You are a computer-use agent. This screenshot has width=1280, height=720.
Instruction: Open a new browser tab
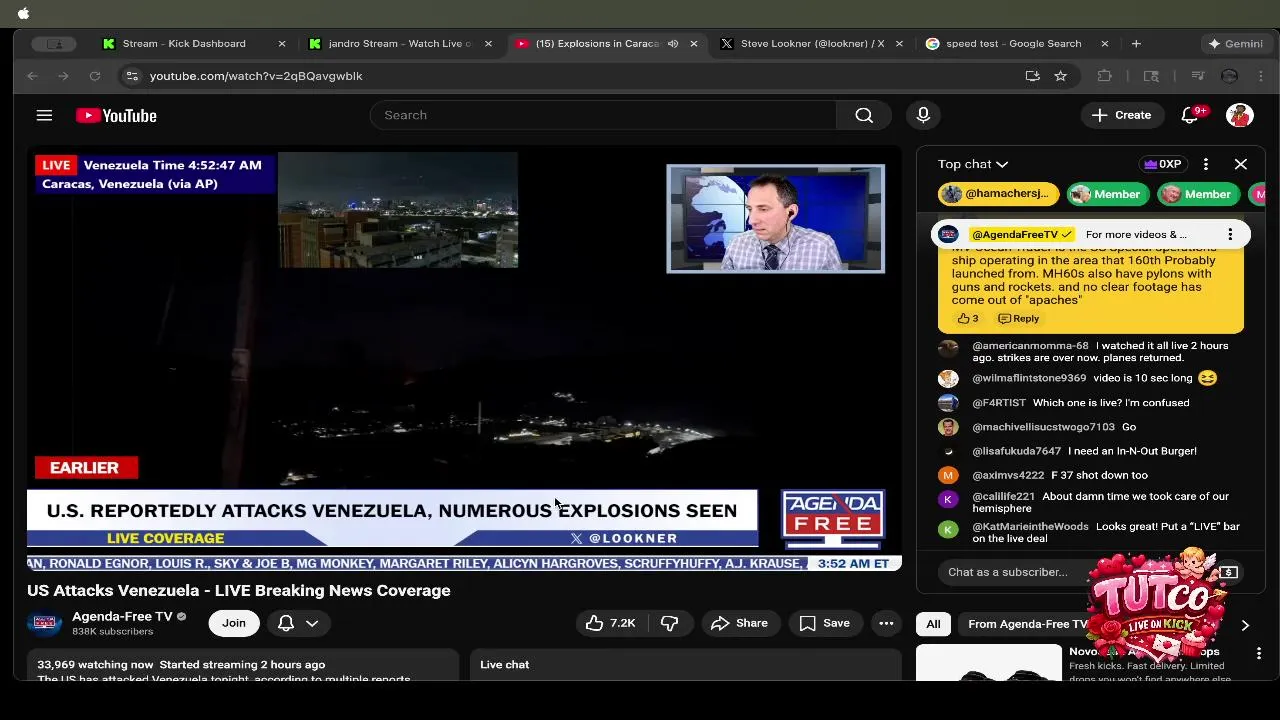[x=1136, y=44]
